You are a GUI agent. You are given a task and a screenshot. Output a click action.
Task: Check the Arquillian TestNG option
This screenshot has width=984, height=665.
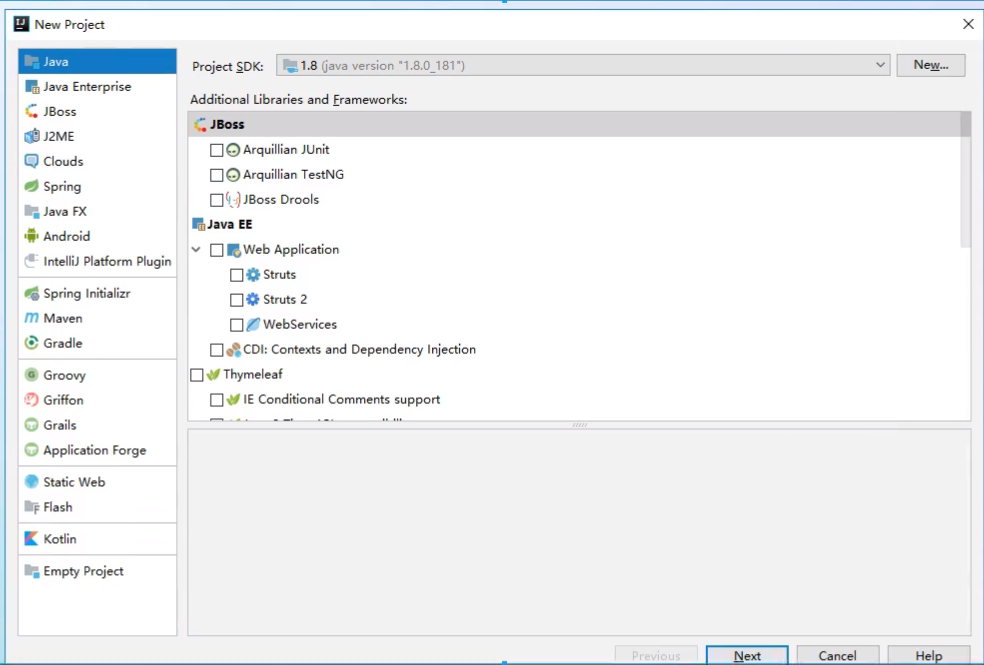(217, 175)
